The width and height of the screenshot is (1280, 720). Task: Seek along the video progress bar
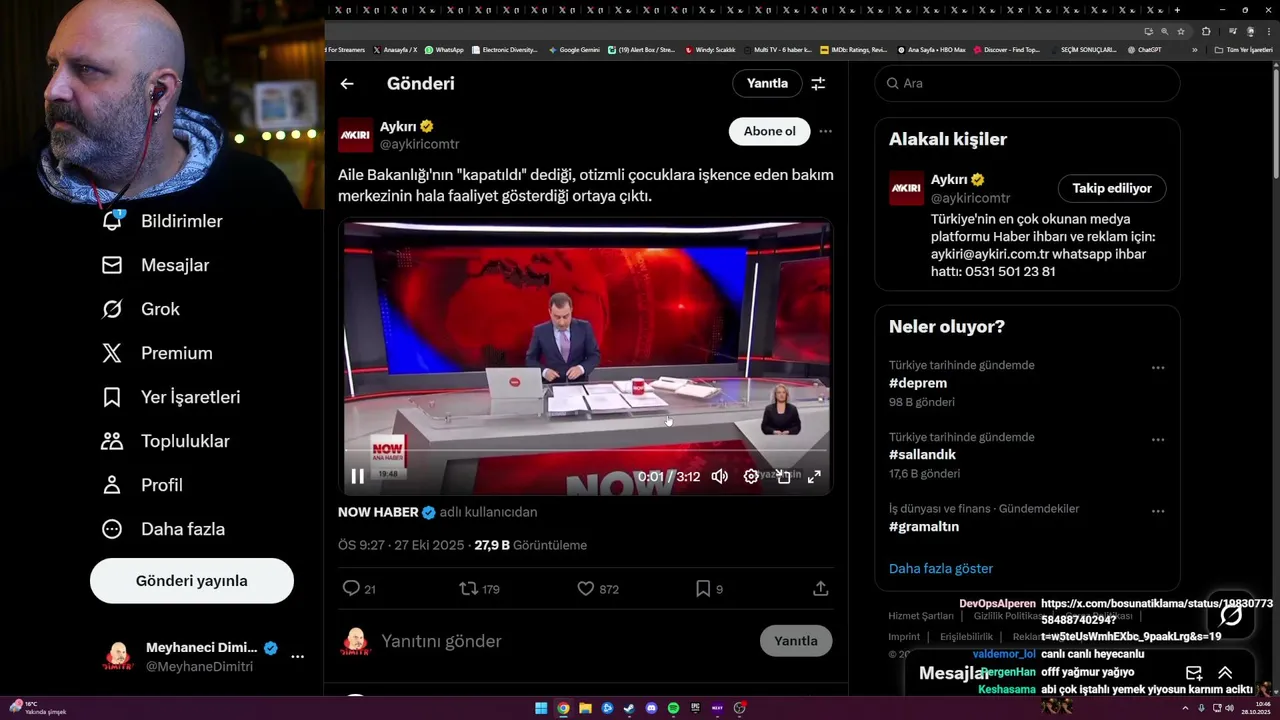587,451
